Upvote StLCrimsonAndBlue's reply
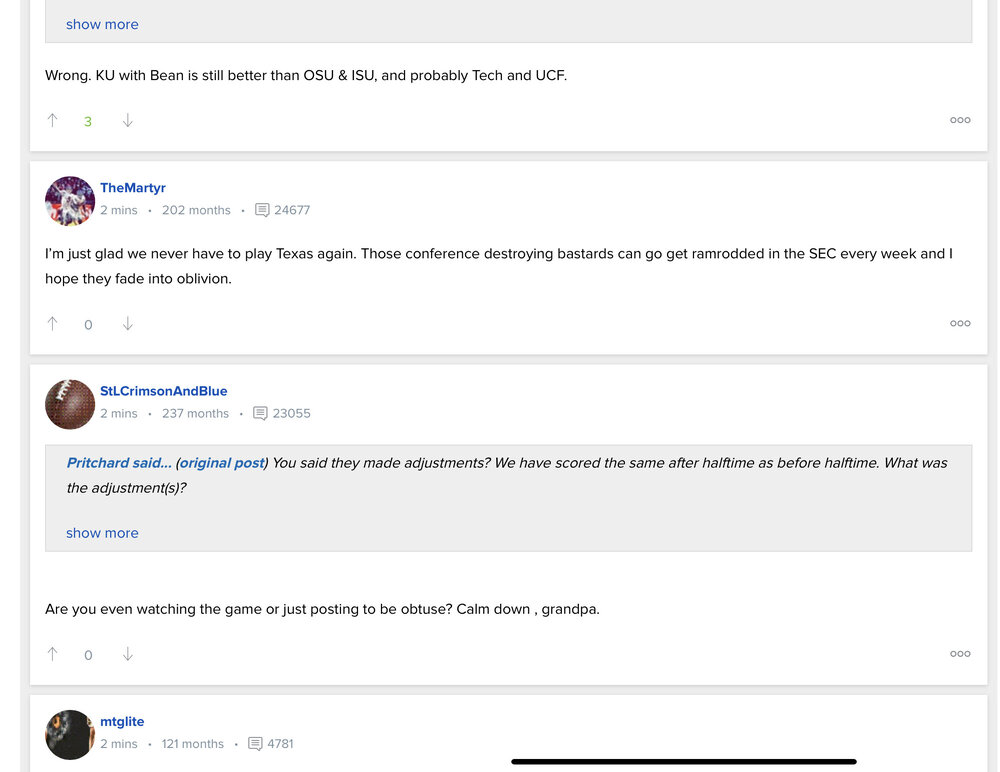 (53, 655)
